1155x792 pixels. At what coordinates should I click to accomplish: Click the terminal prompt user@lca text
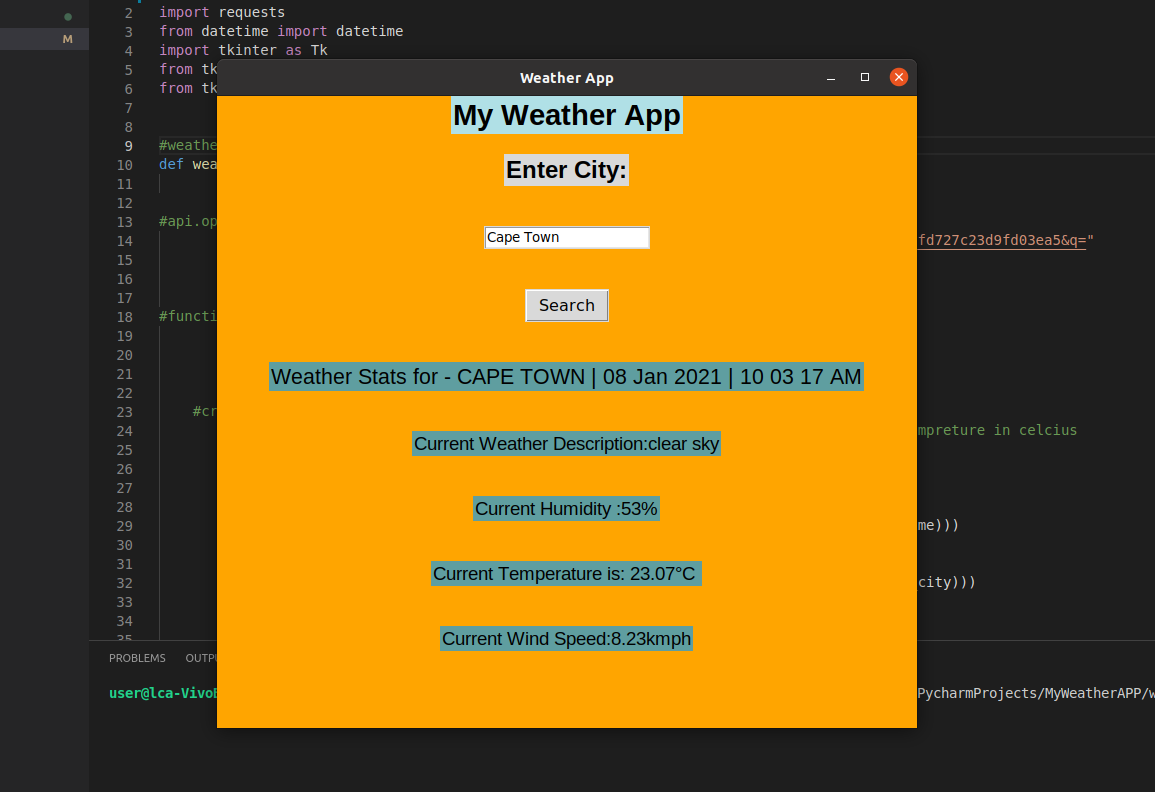[163, 693]
